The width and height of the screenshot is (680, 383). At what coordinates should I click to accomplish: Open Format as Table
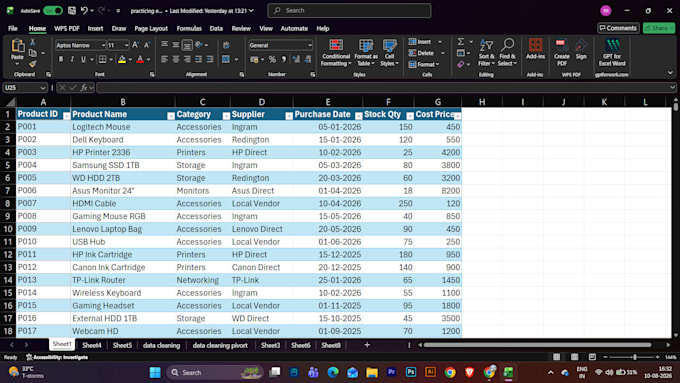[366, 52]
